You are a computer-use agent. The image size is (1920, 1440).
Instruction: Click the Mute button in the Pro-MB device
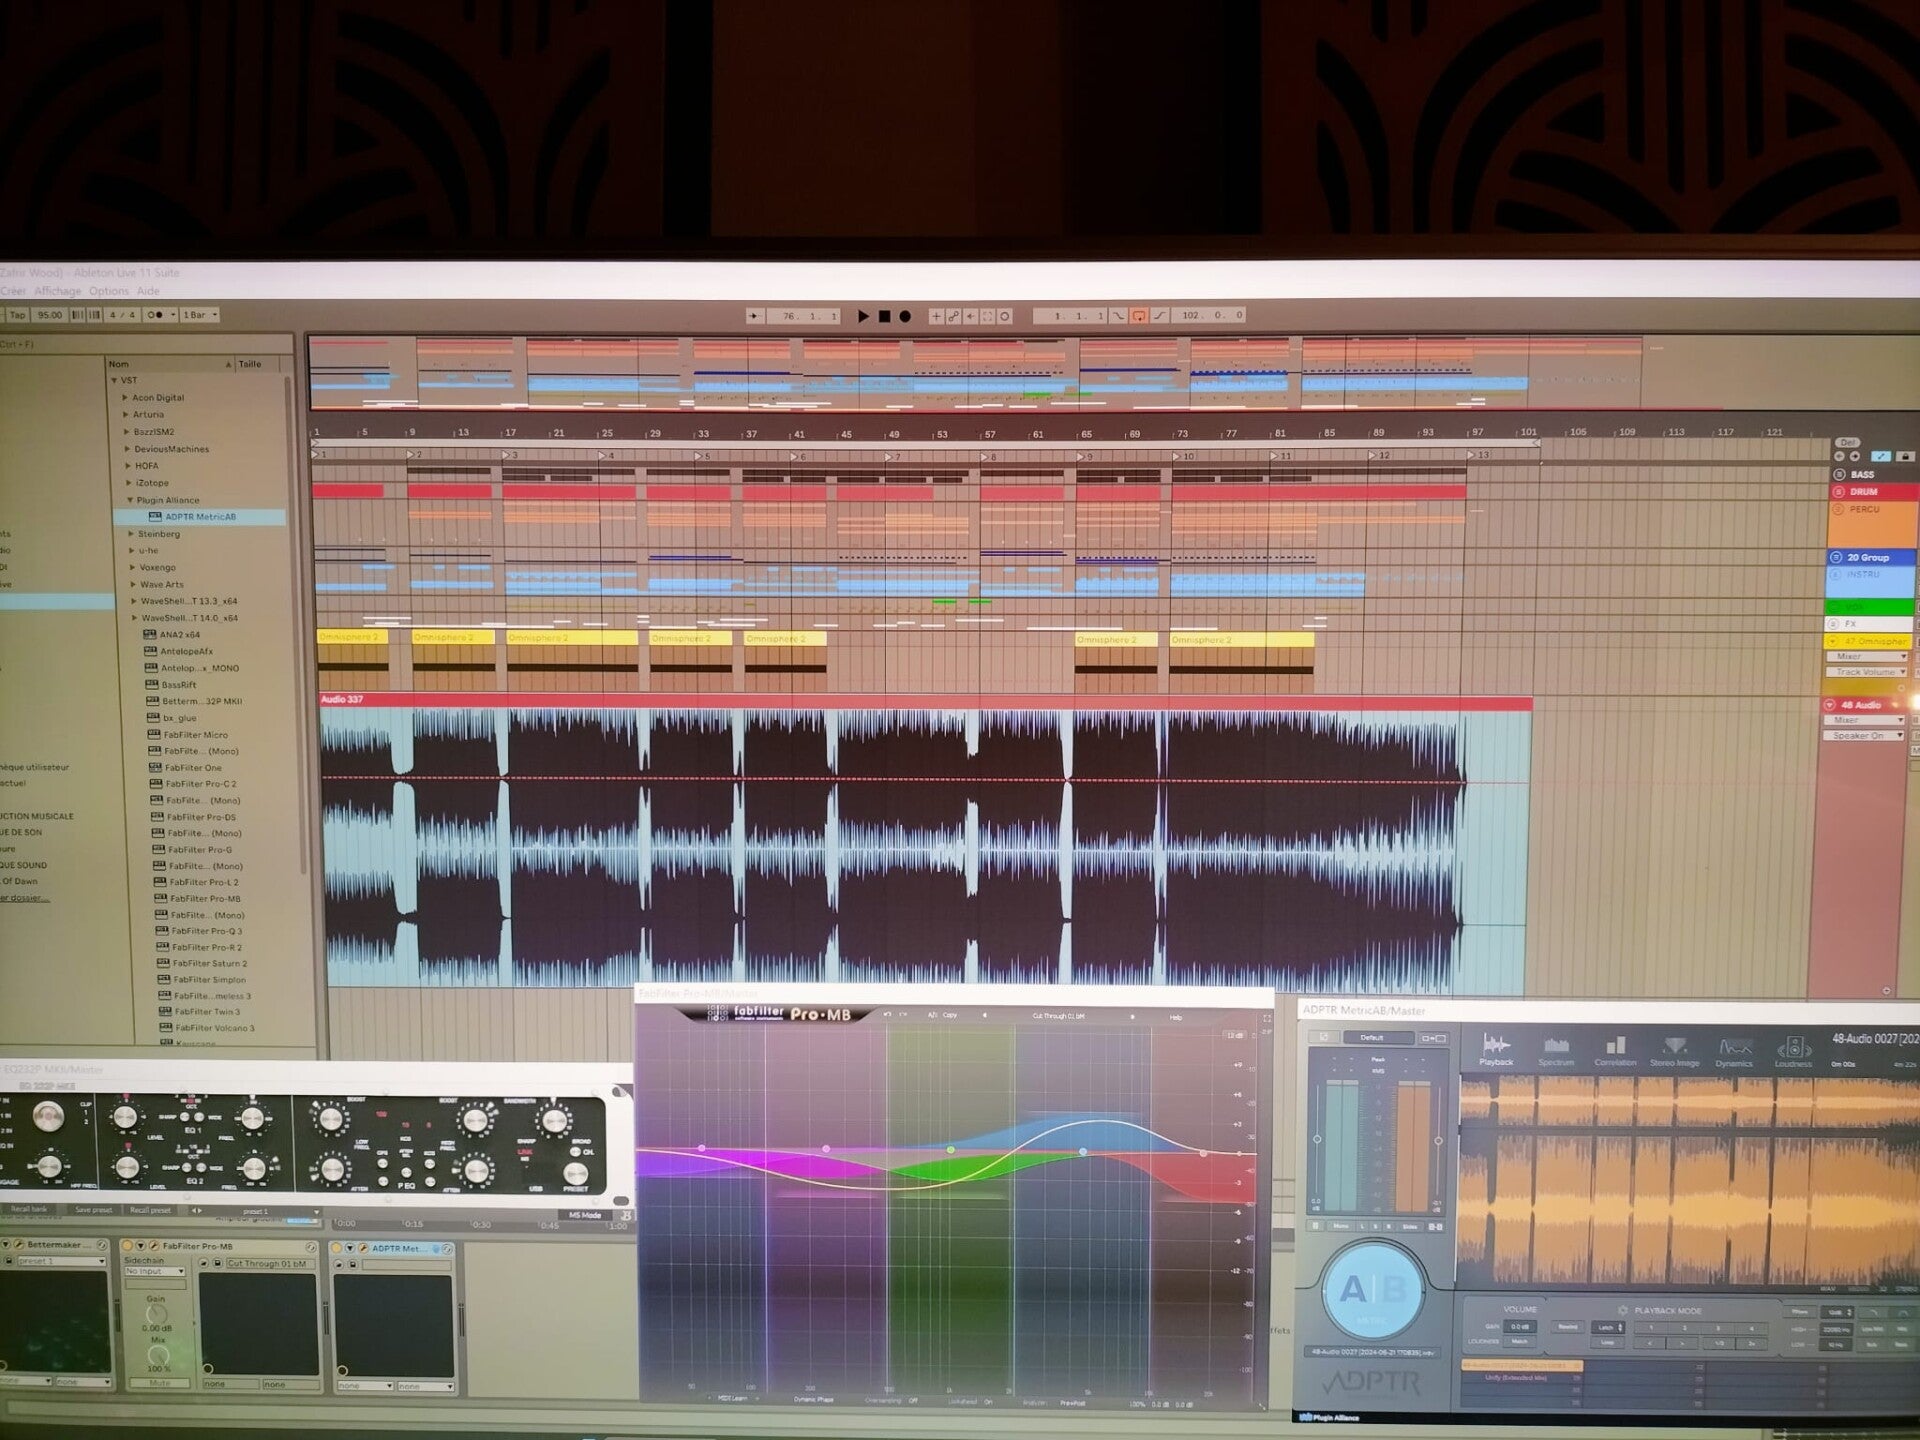click(159, 1384)
